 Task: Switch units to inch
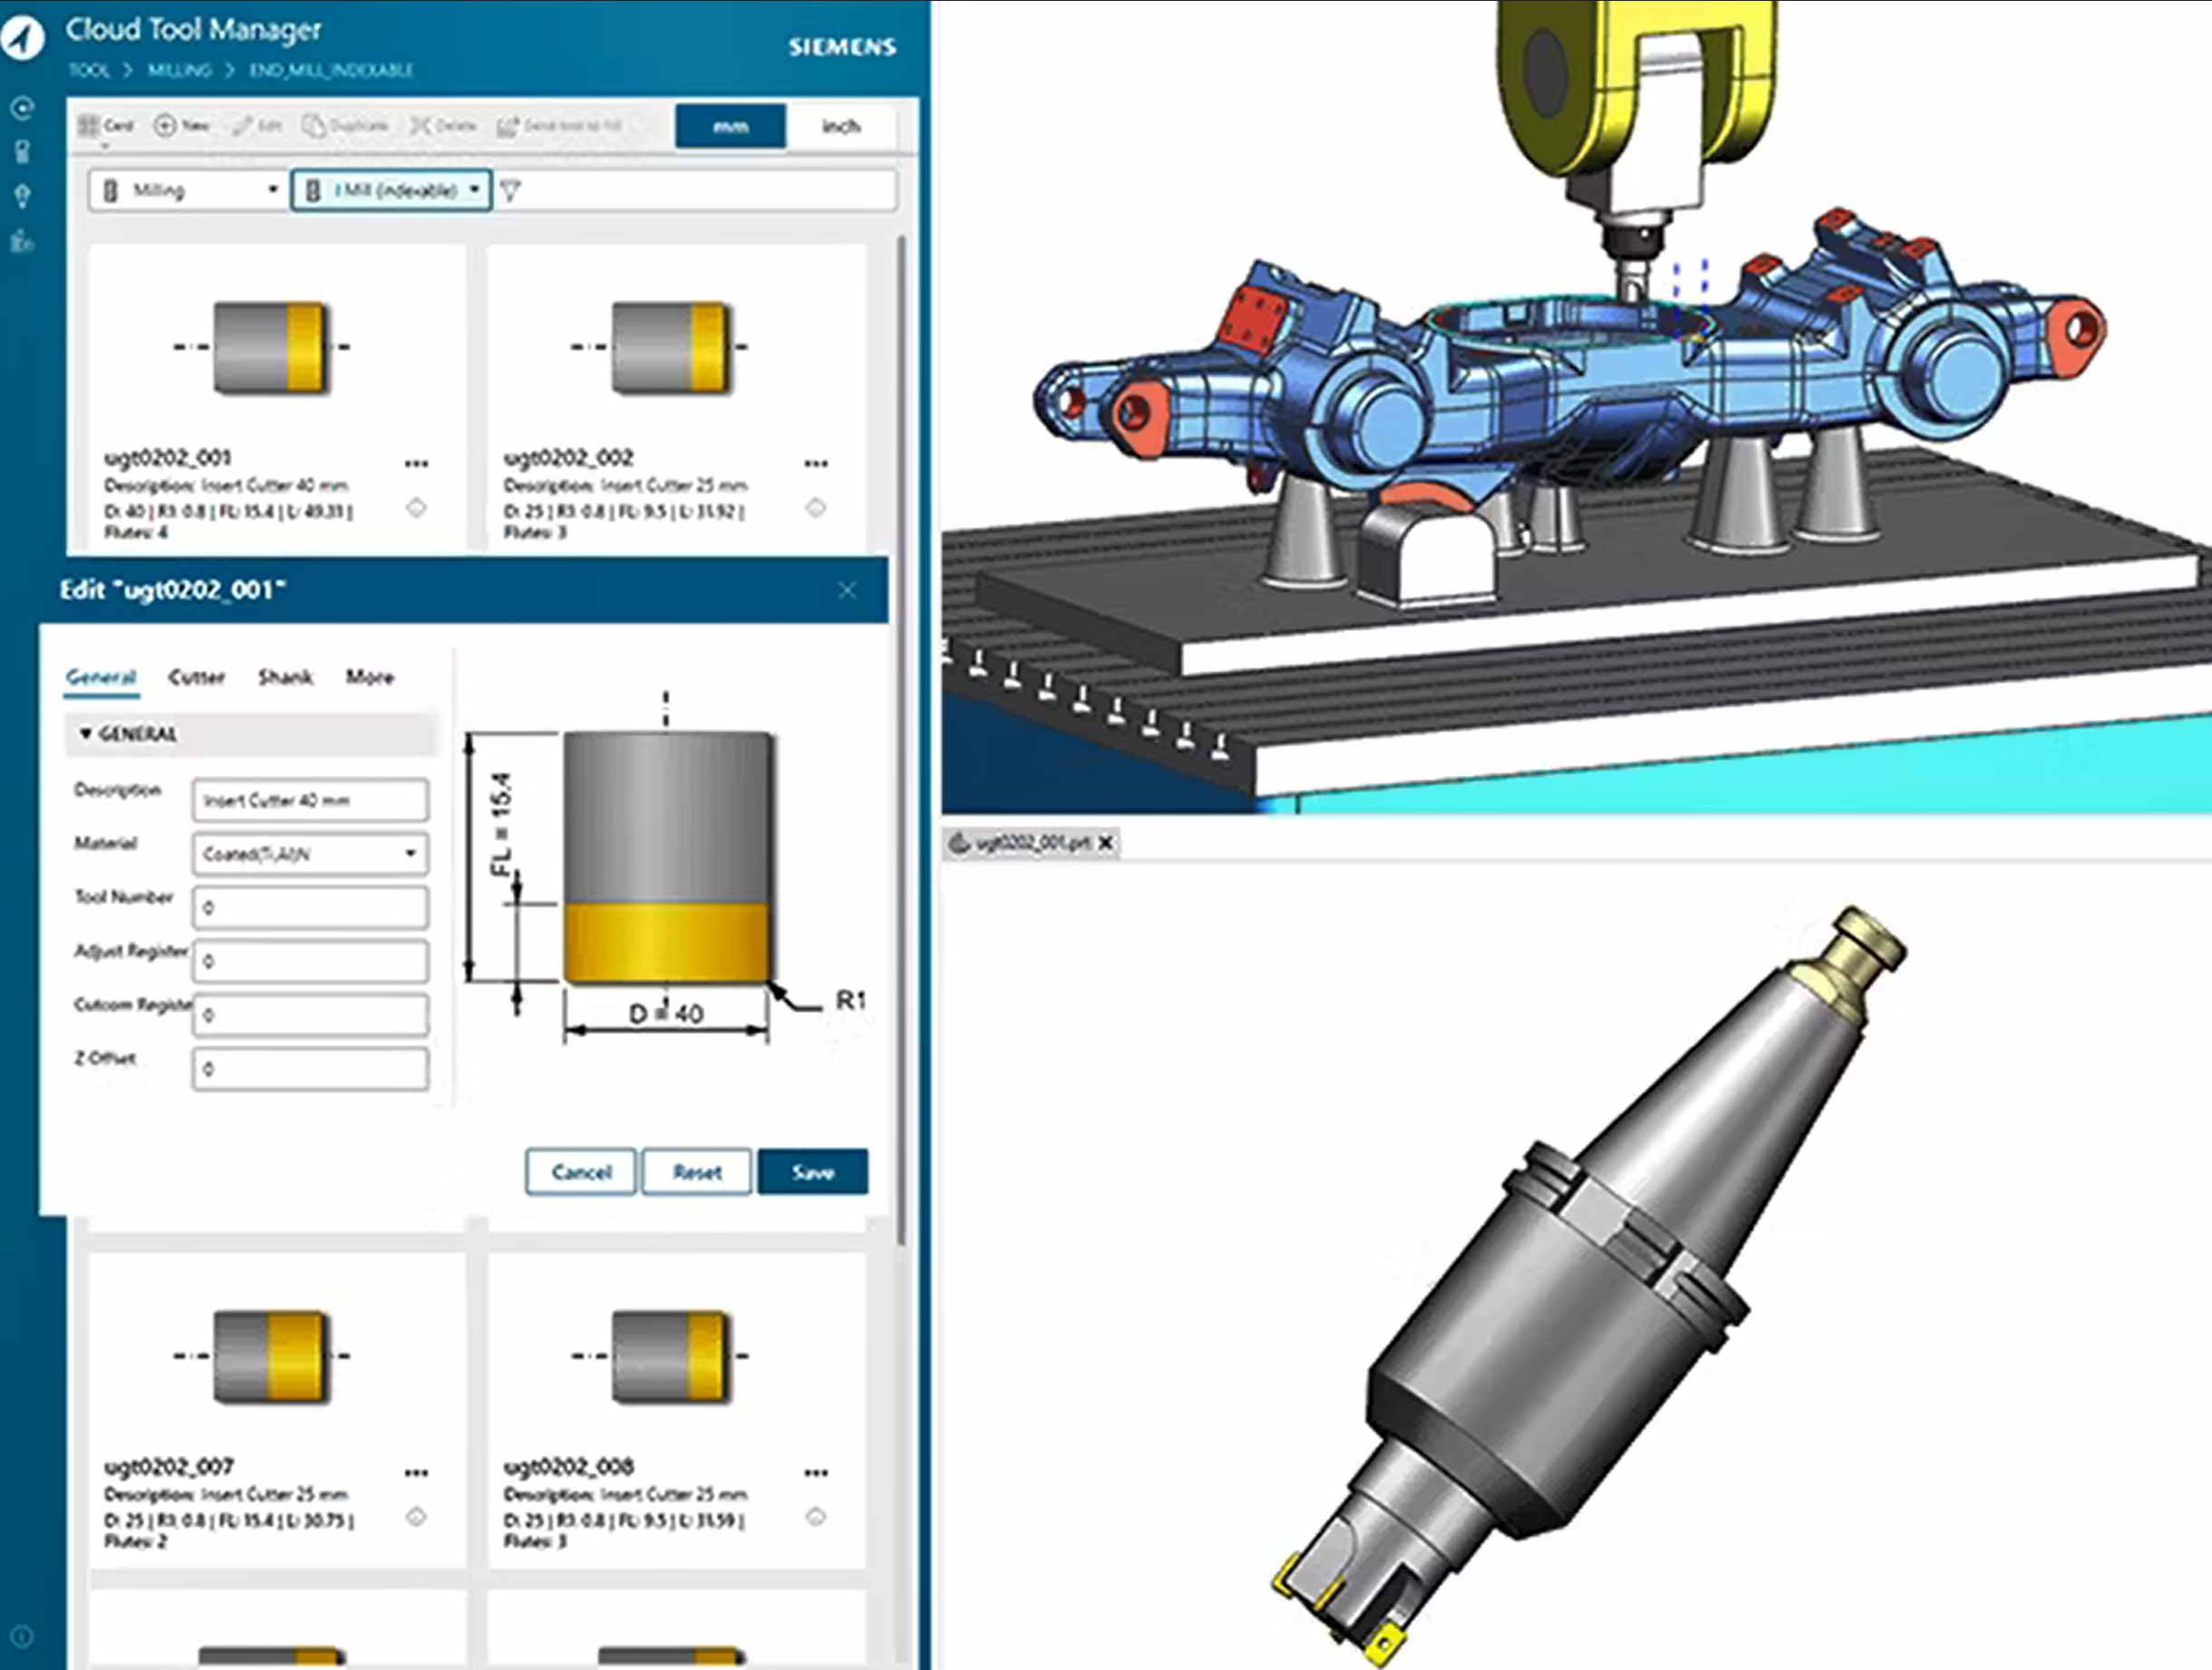pyautogui.click(x=840, y=126)
